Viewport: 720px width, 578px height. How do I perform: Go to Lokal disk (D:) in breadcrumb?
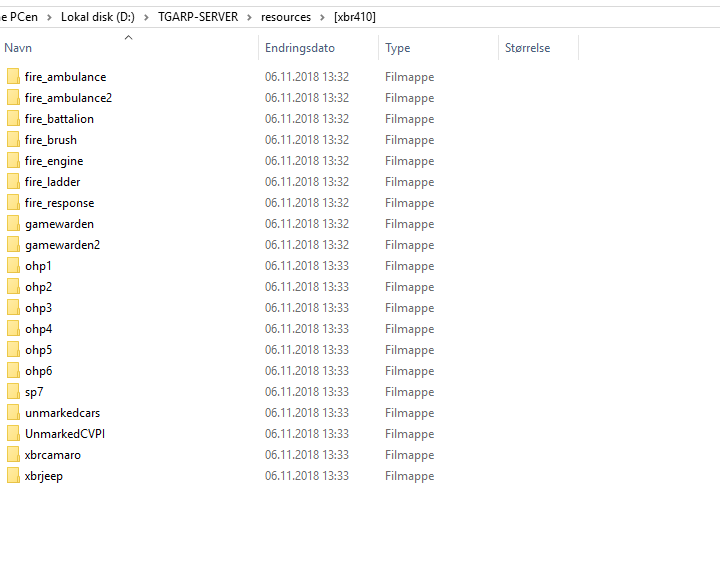point(98,17)
